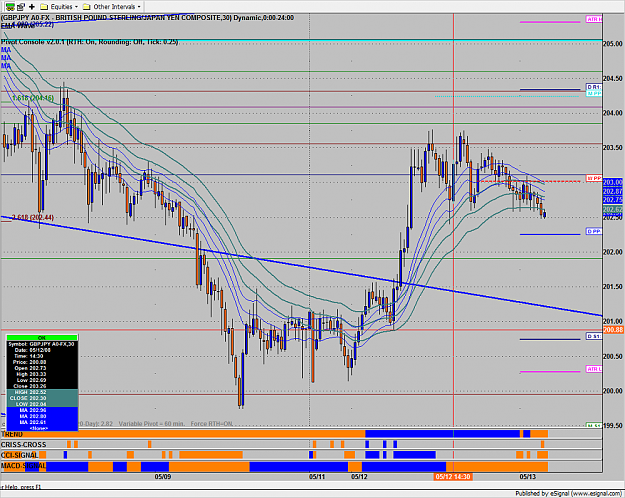Click the TREND indicator row label
This screenshot has height=498, width=625.
[12, 434]
